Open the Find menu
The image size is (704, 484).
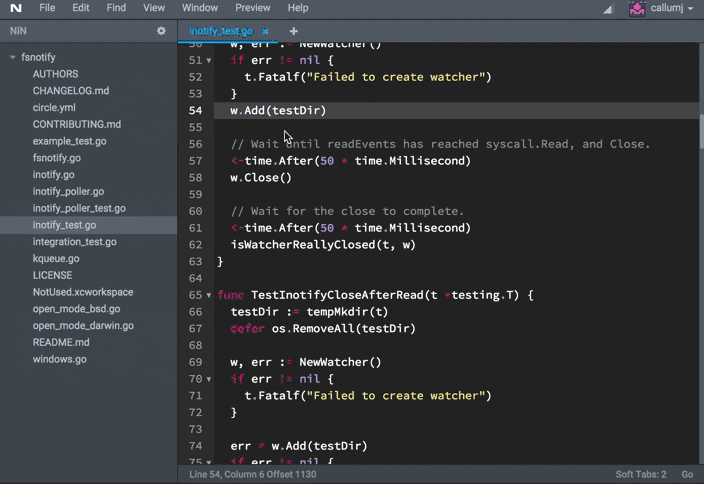pos(116,8)
